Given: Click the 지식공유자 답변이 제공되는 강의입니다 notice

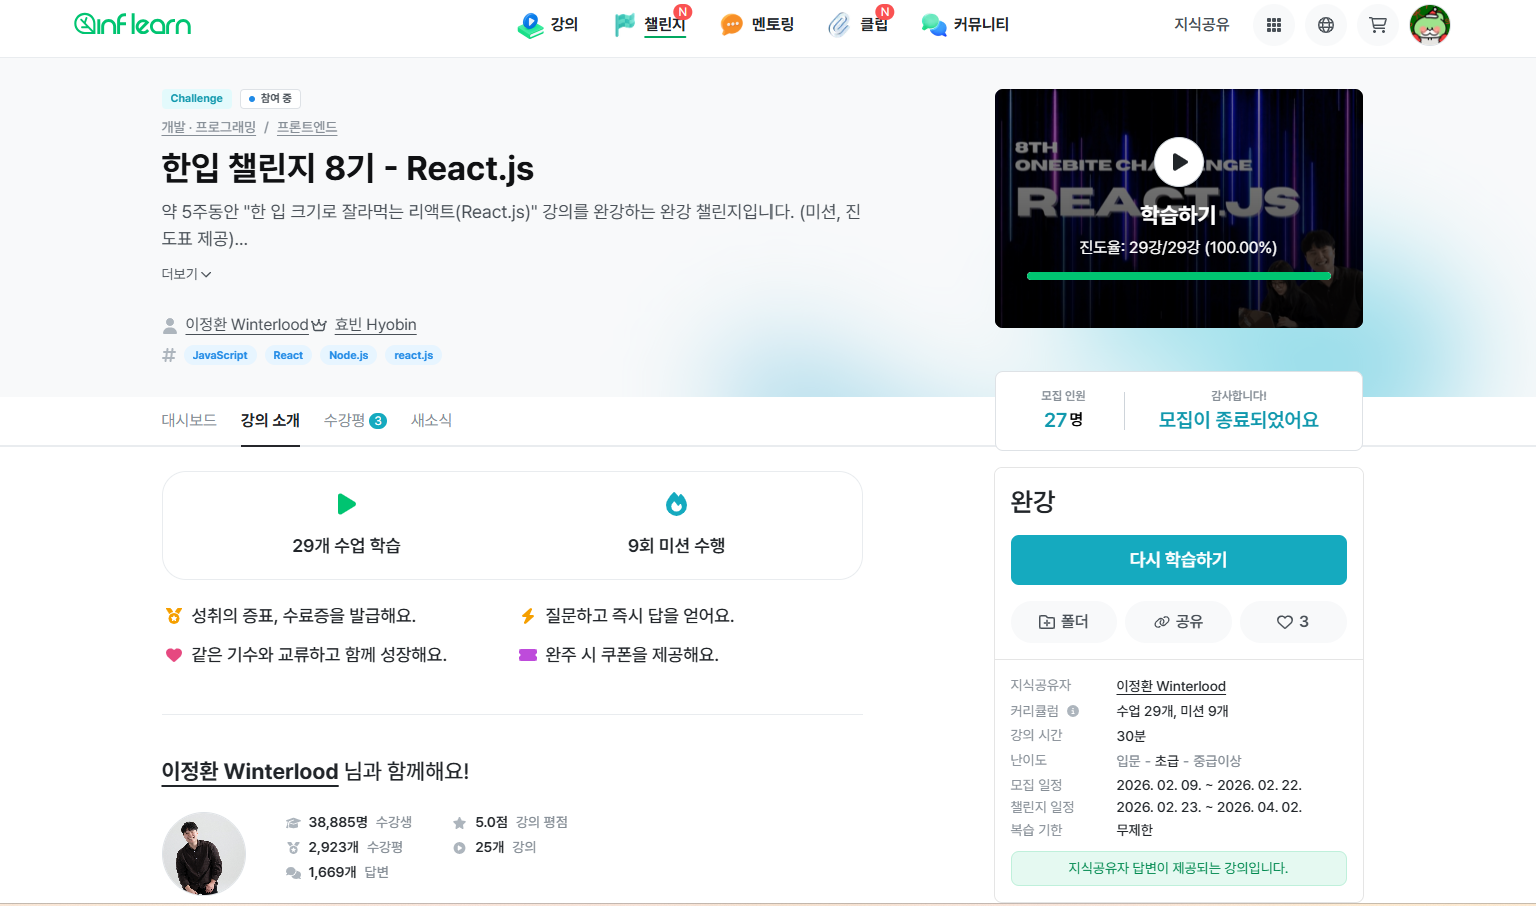Looking at the screenshot, I should [1179, 868].
